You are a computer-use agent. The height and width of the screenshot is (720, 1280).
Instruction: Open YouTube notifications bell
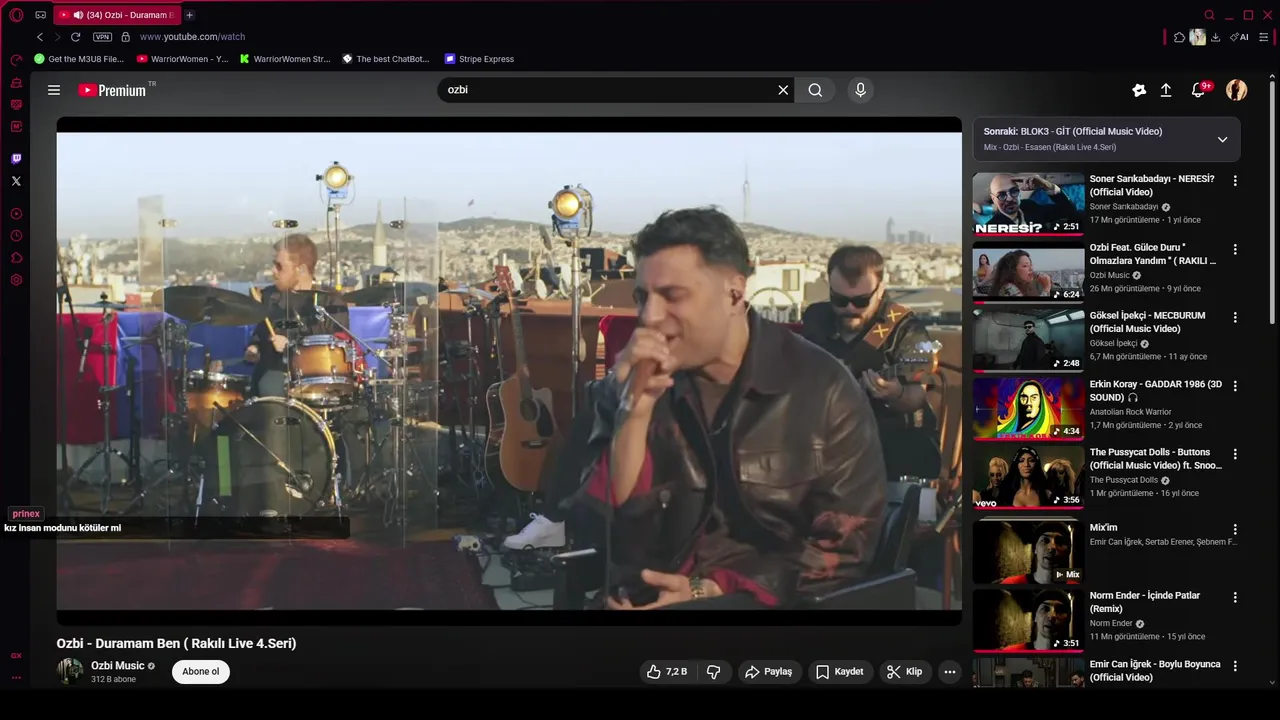[1198, 90]
